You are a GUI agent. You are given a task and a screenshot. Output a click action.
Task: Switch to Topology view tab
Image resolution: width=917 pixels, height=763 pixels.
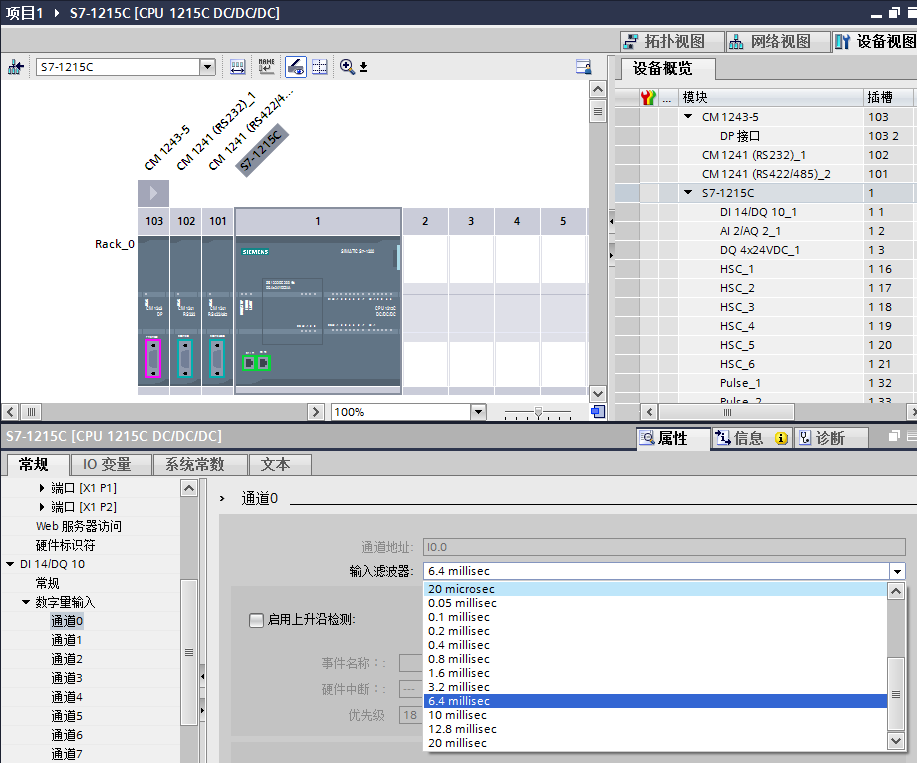click(672, 42)
